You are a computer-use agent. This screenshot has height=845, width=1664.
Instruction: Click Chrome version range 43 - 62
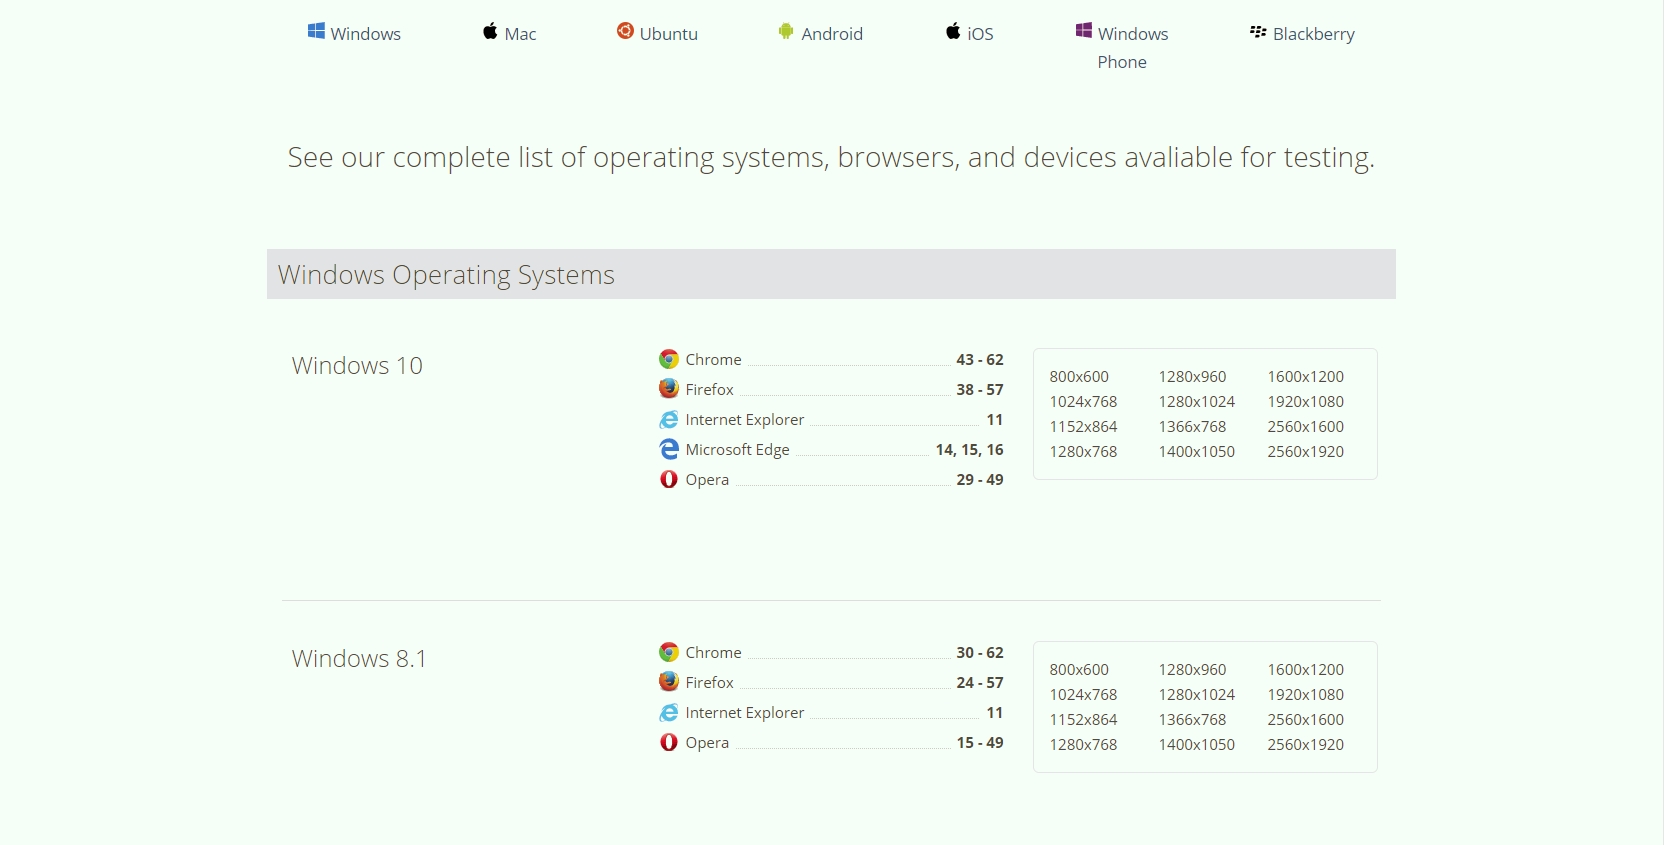pos(980,360)
